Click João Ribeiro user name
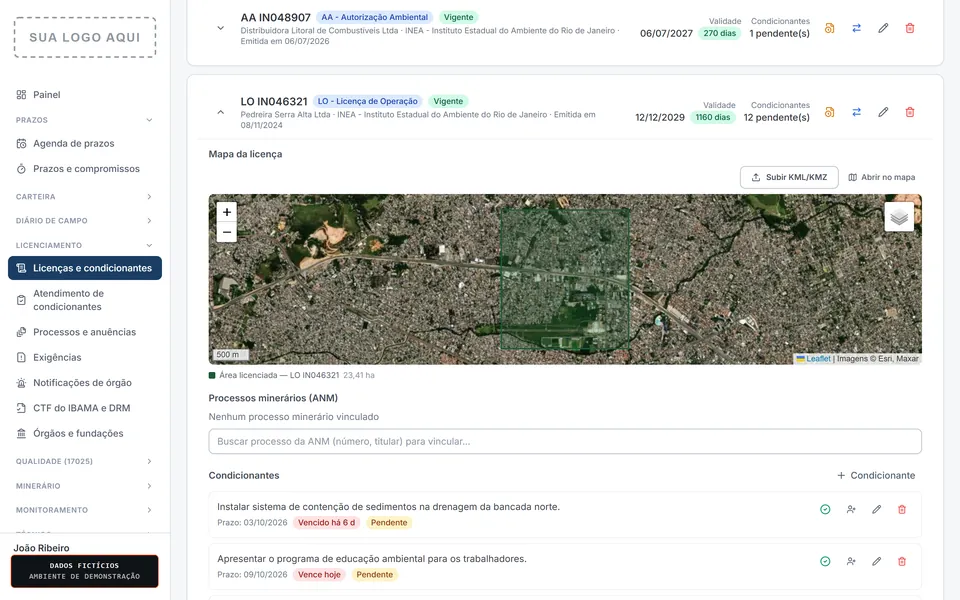The image size is (960, 600). click(x=42, y=548)
